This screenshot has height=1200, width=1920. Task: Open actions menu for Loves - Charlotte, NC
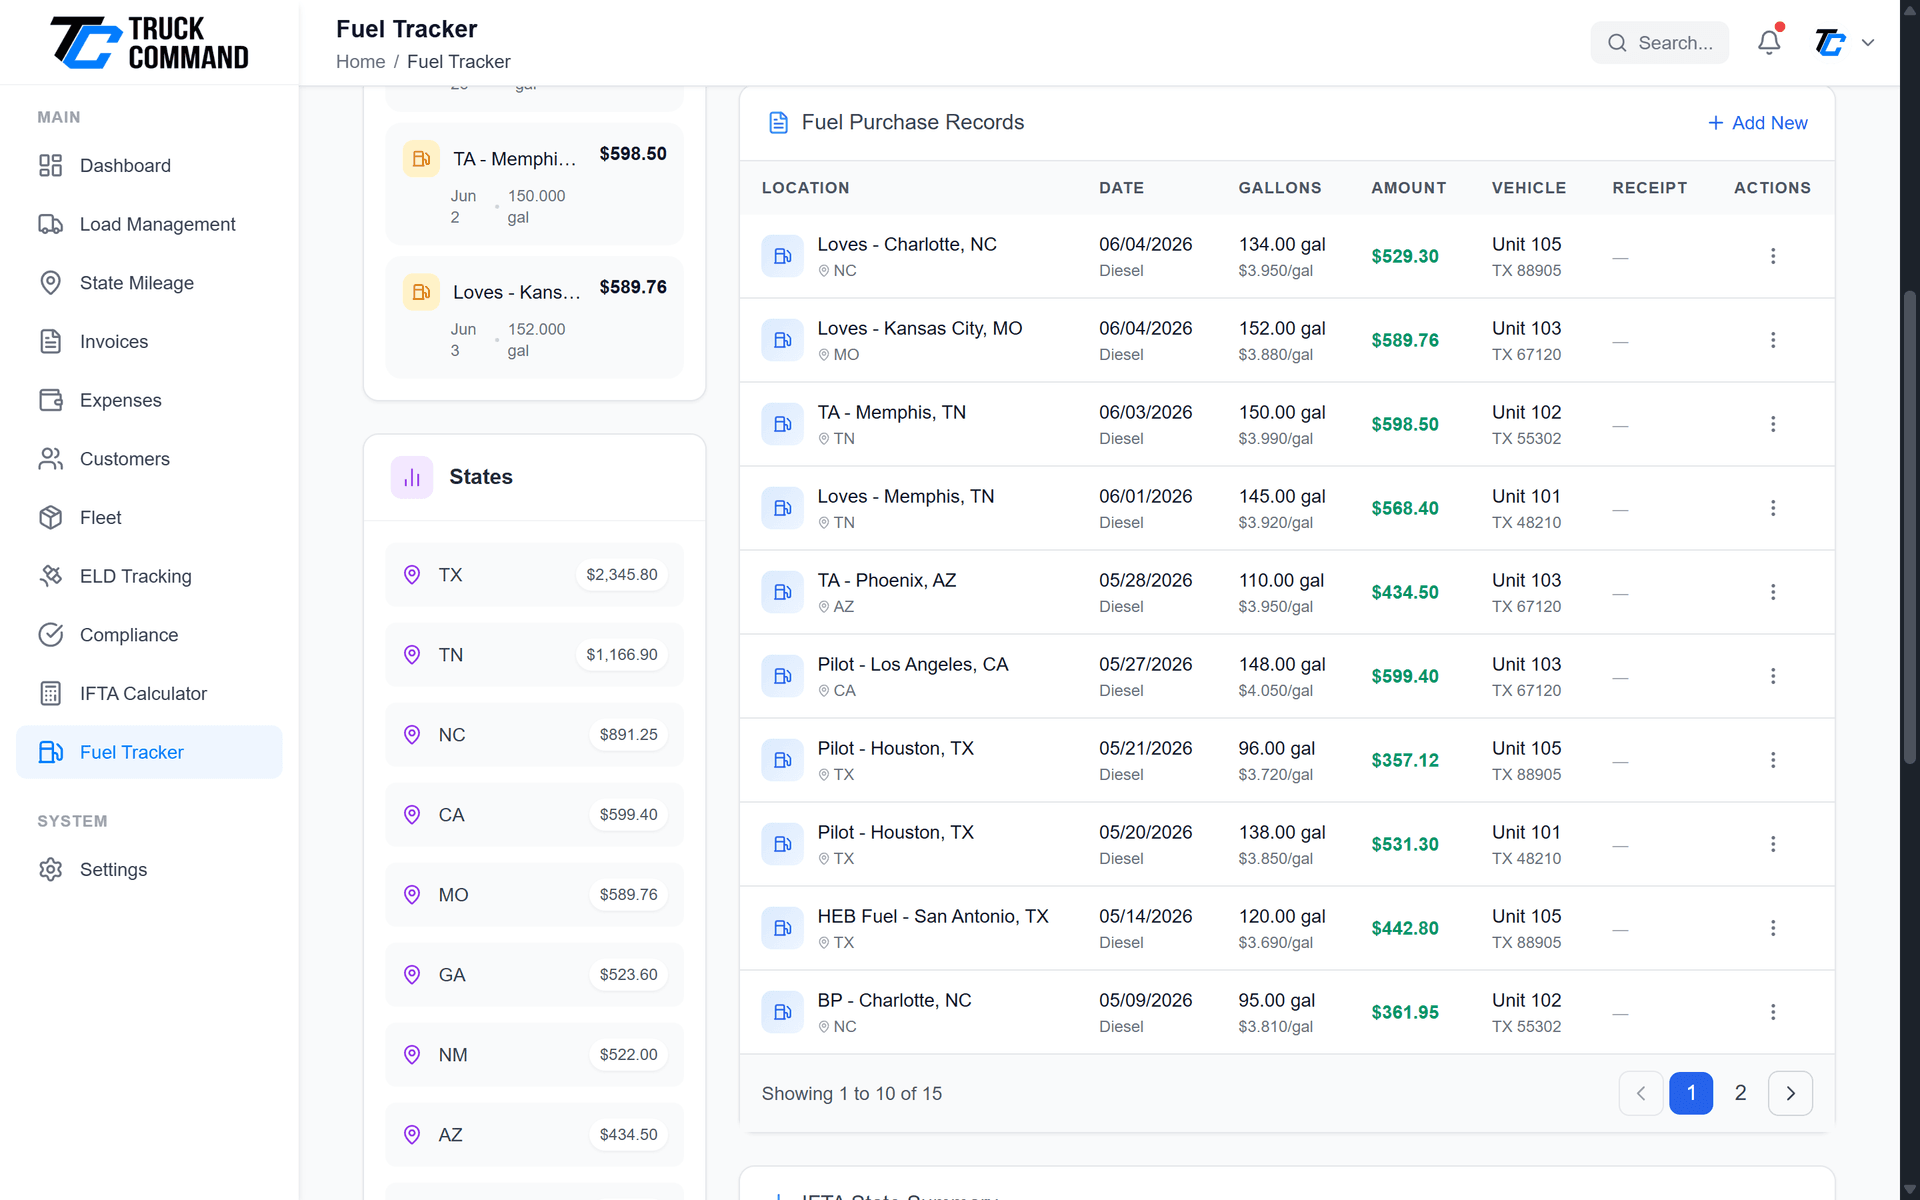1773,256
